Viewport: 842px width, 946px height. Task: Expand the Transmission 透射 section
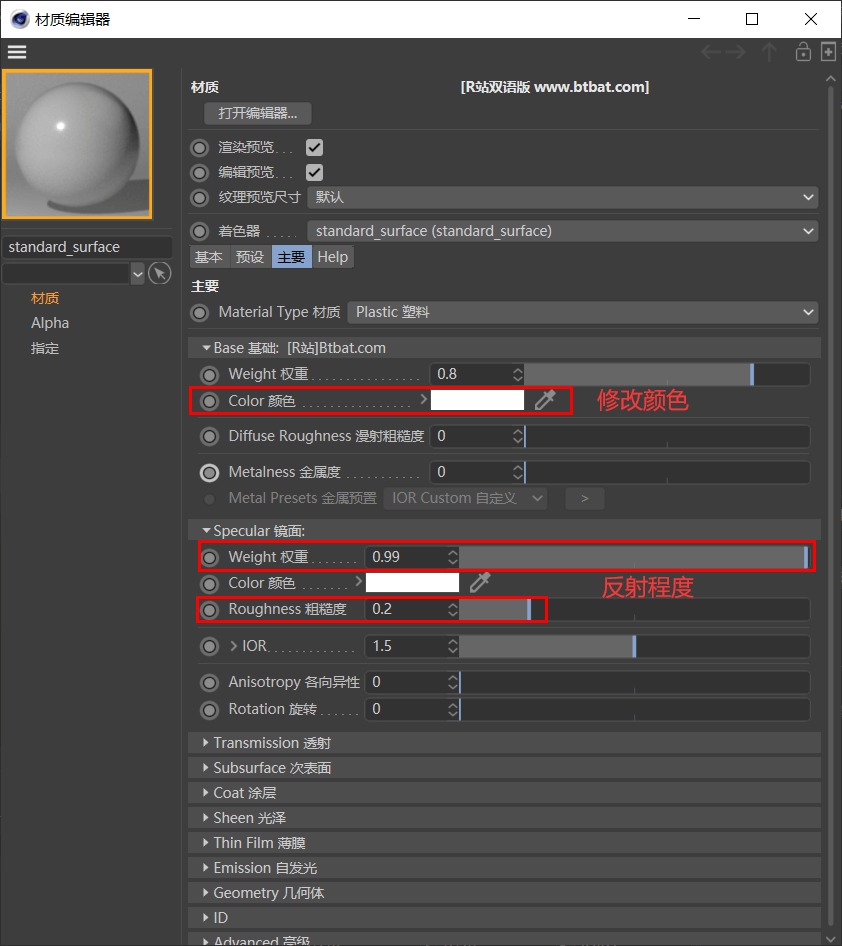(206, 743)
